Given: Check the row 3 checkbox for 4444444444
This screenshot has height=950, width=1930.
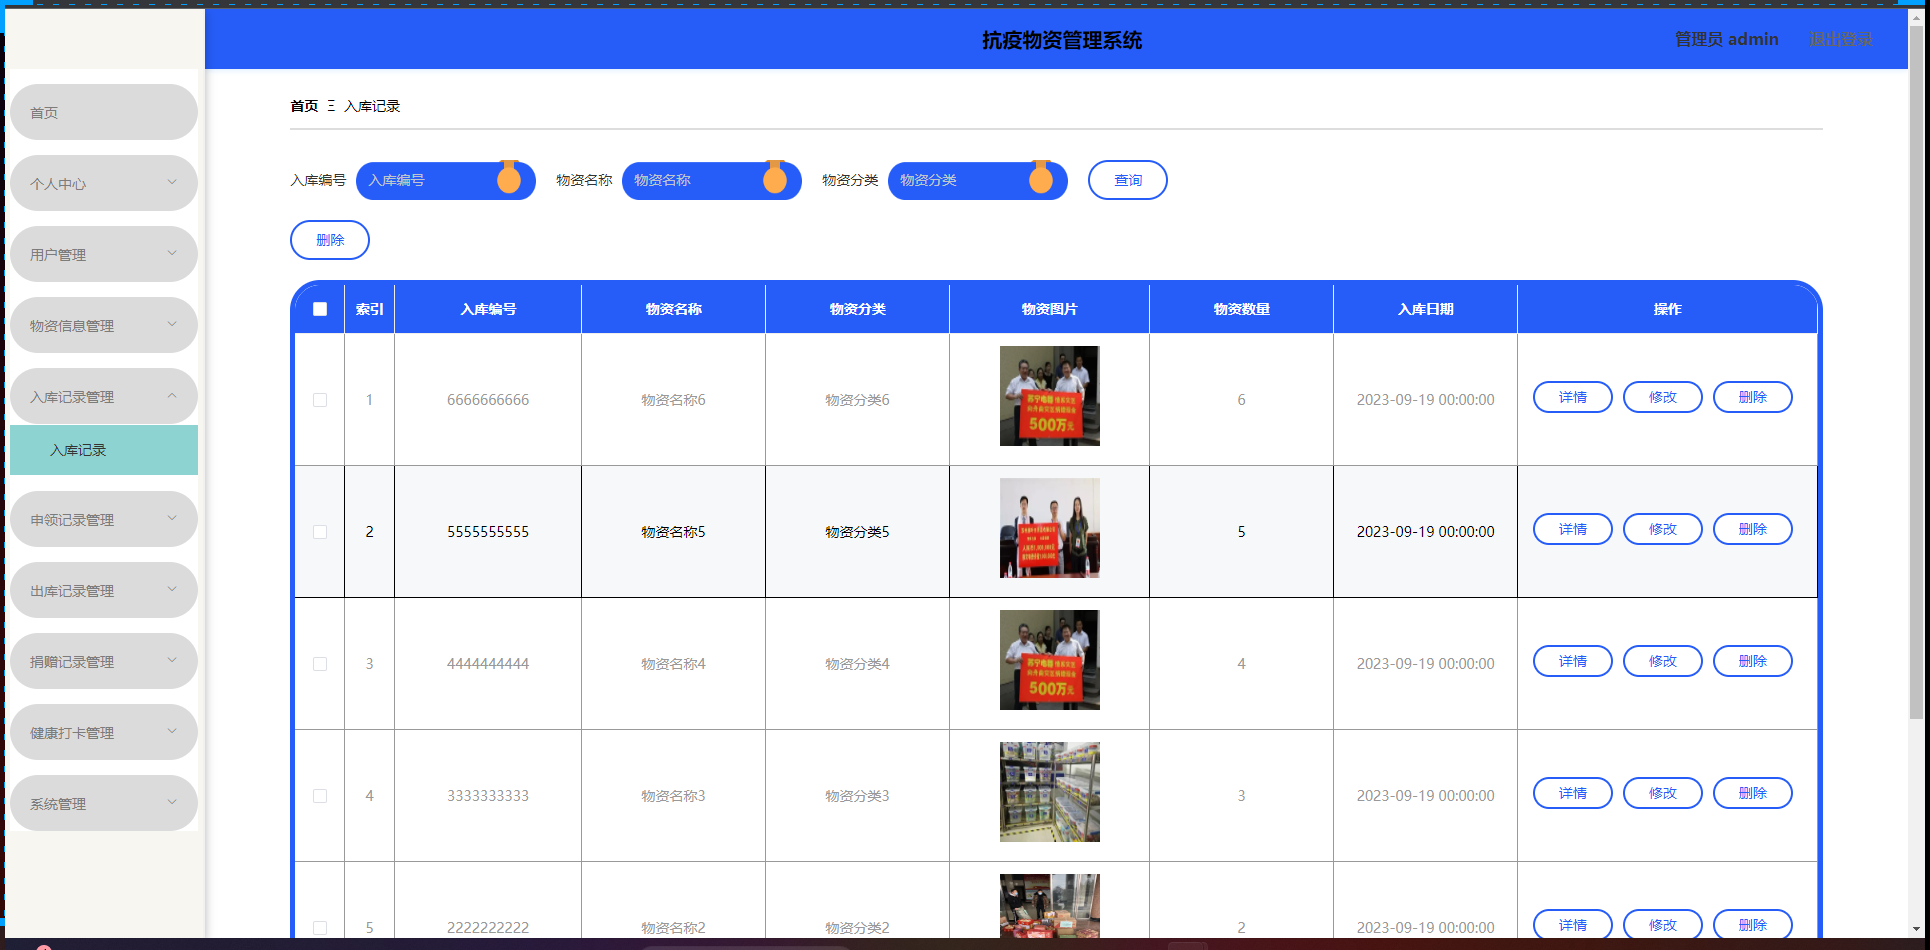Looking at the screenshot, I should pyautogui.click(x=320, y=664).
